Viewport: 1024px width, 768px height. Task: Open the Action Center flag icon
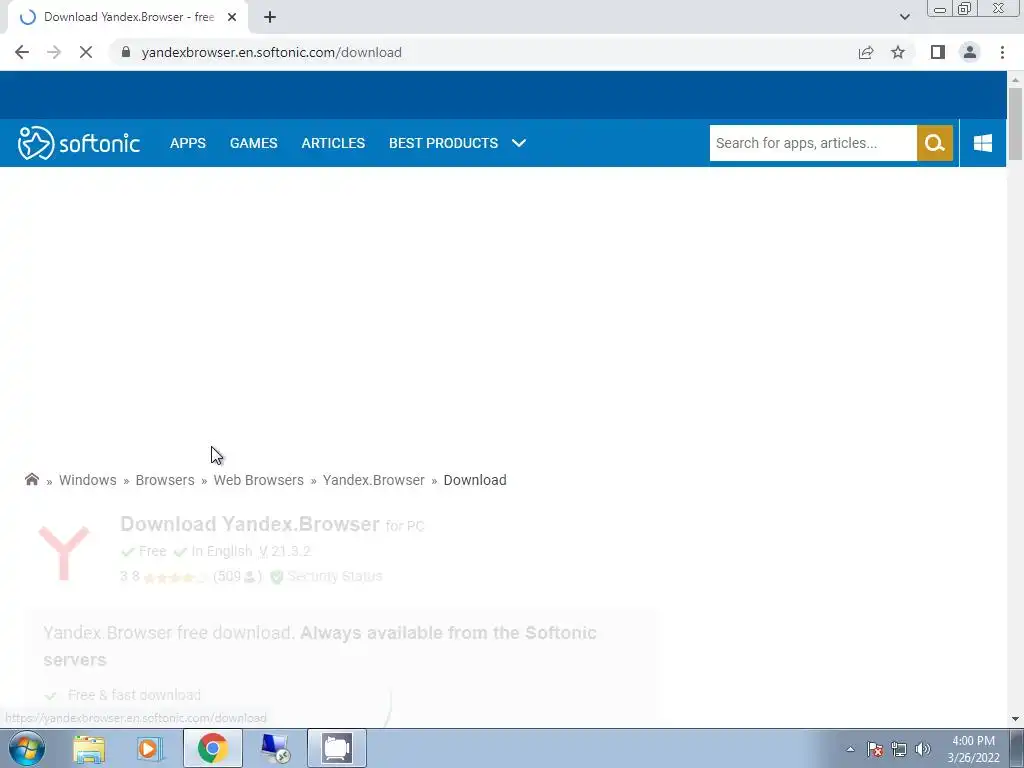coord(875,749)
